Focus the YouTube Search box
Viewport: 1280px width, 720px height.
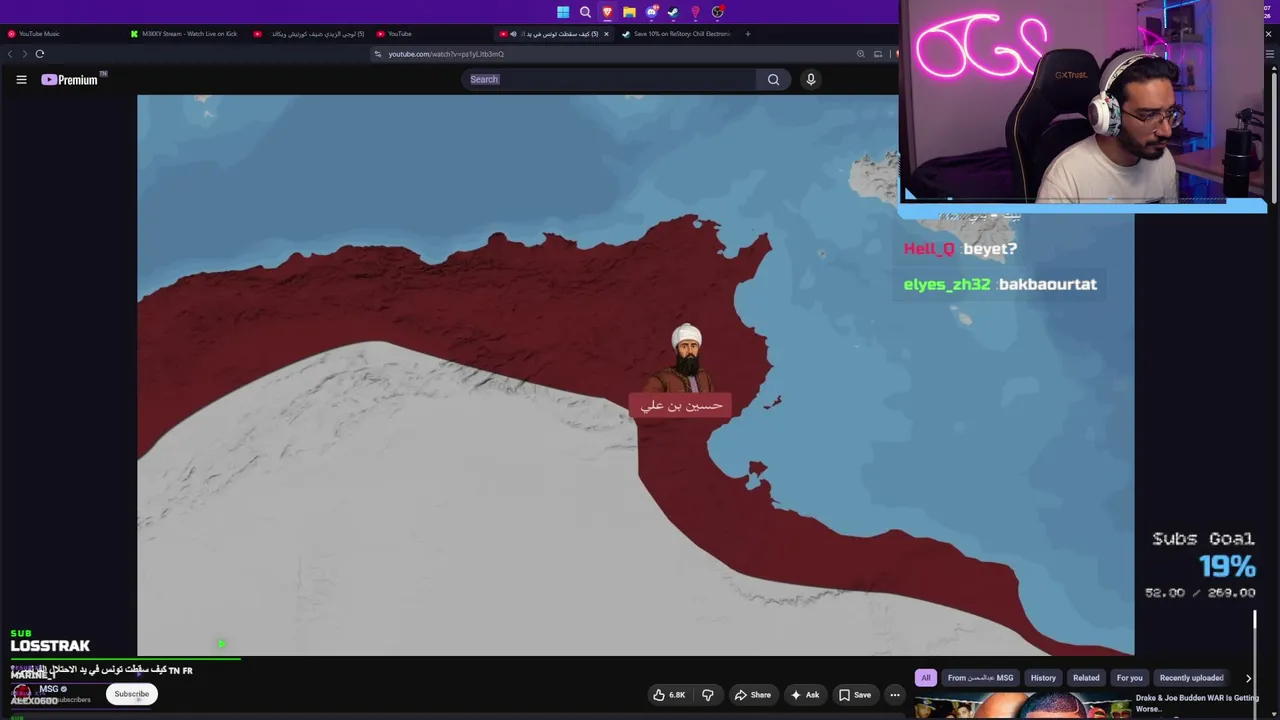click(610, 79)
